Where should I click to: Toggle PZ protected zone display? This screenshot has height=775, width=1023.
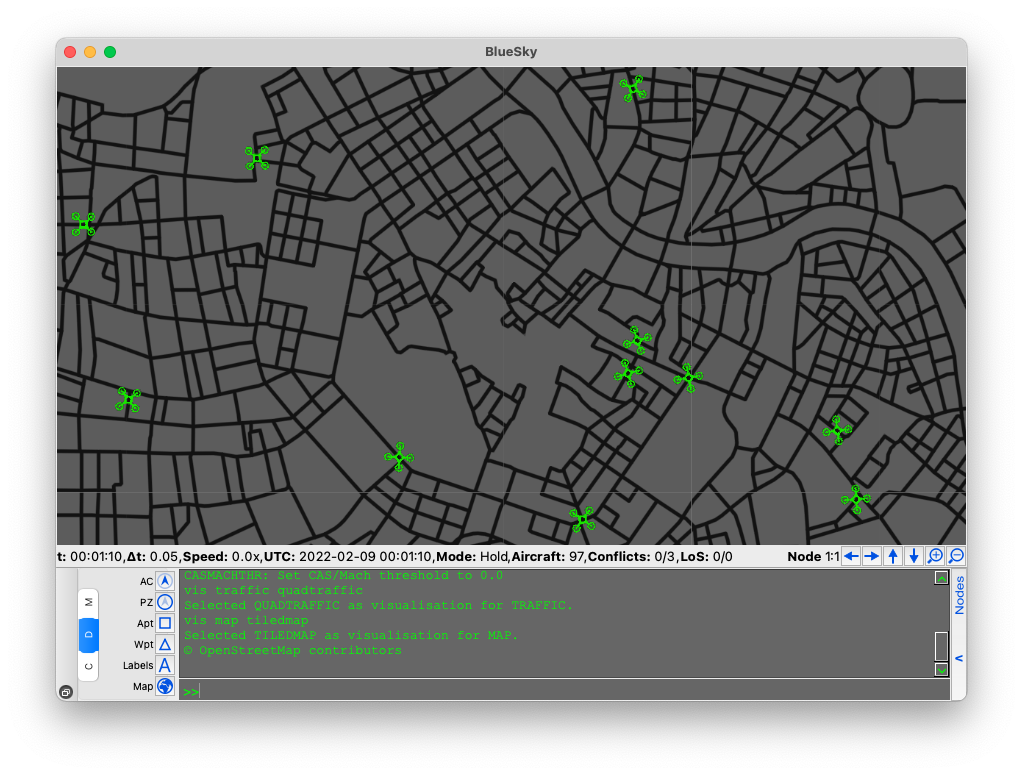click(x=165, y=602)
